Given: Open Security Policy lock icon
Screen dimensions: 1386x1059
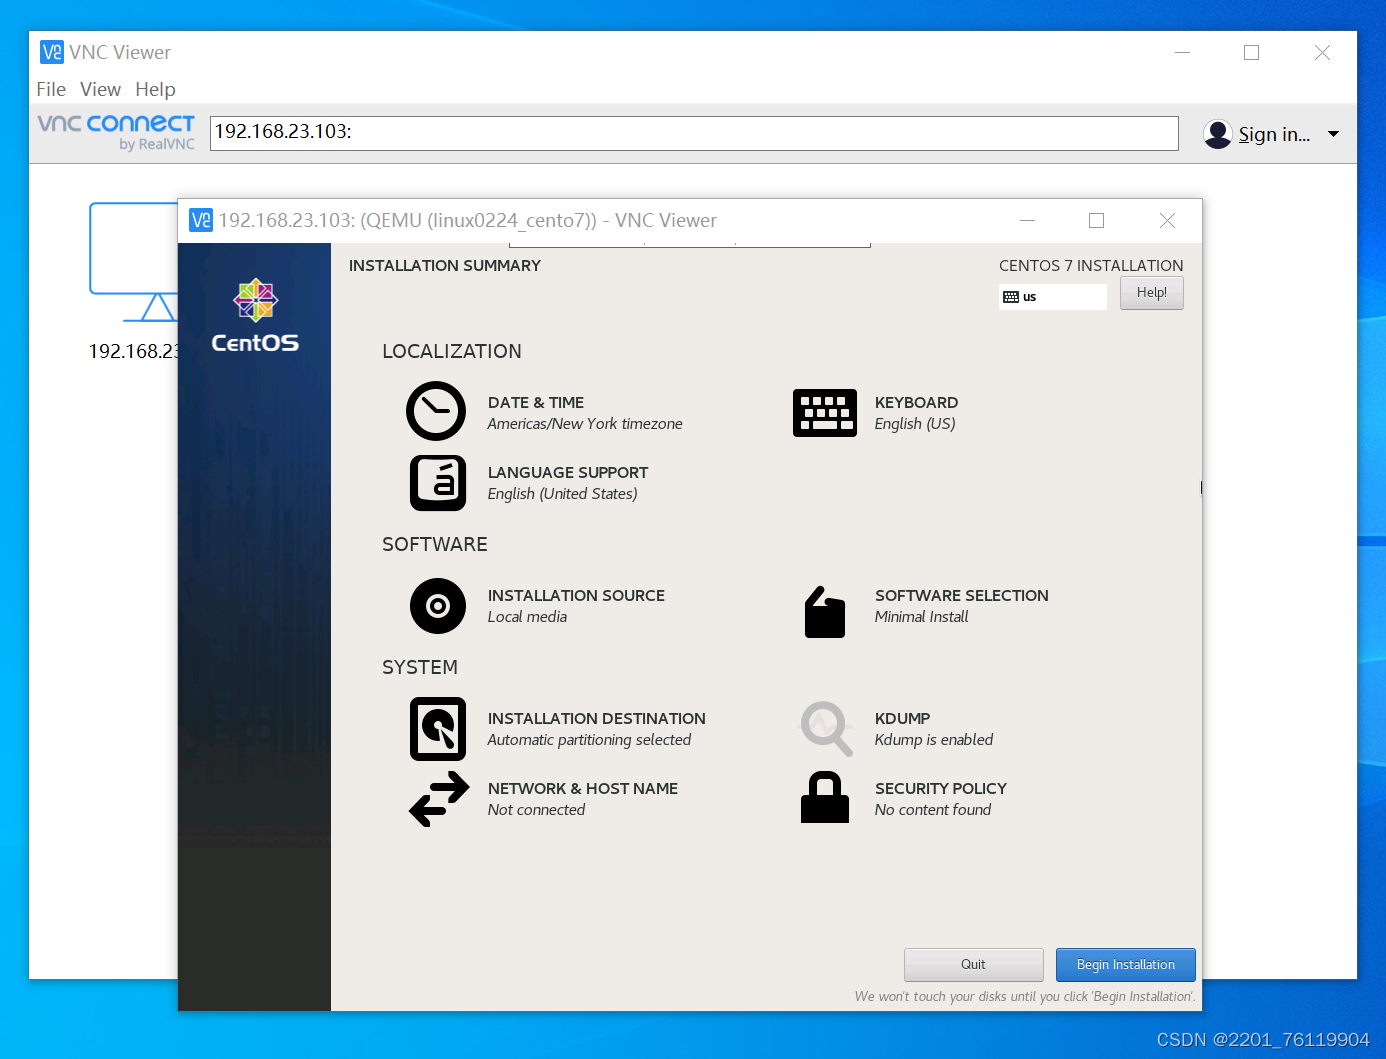Looking at the screenshot, I should coord(825,797).
